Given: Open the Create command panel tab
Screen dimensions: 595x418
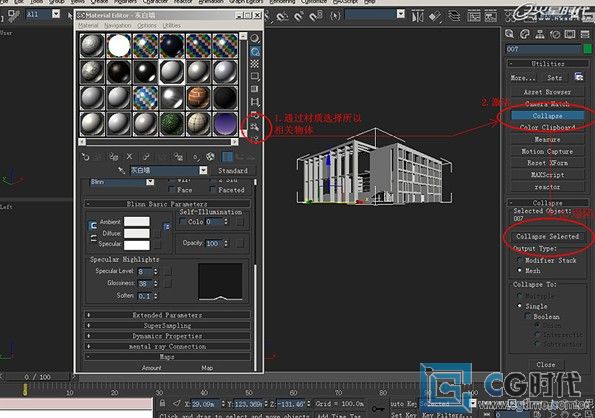Looking at the screenshot, I should click(510, 34).
